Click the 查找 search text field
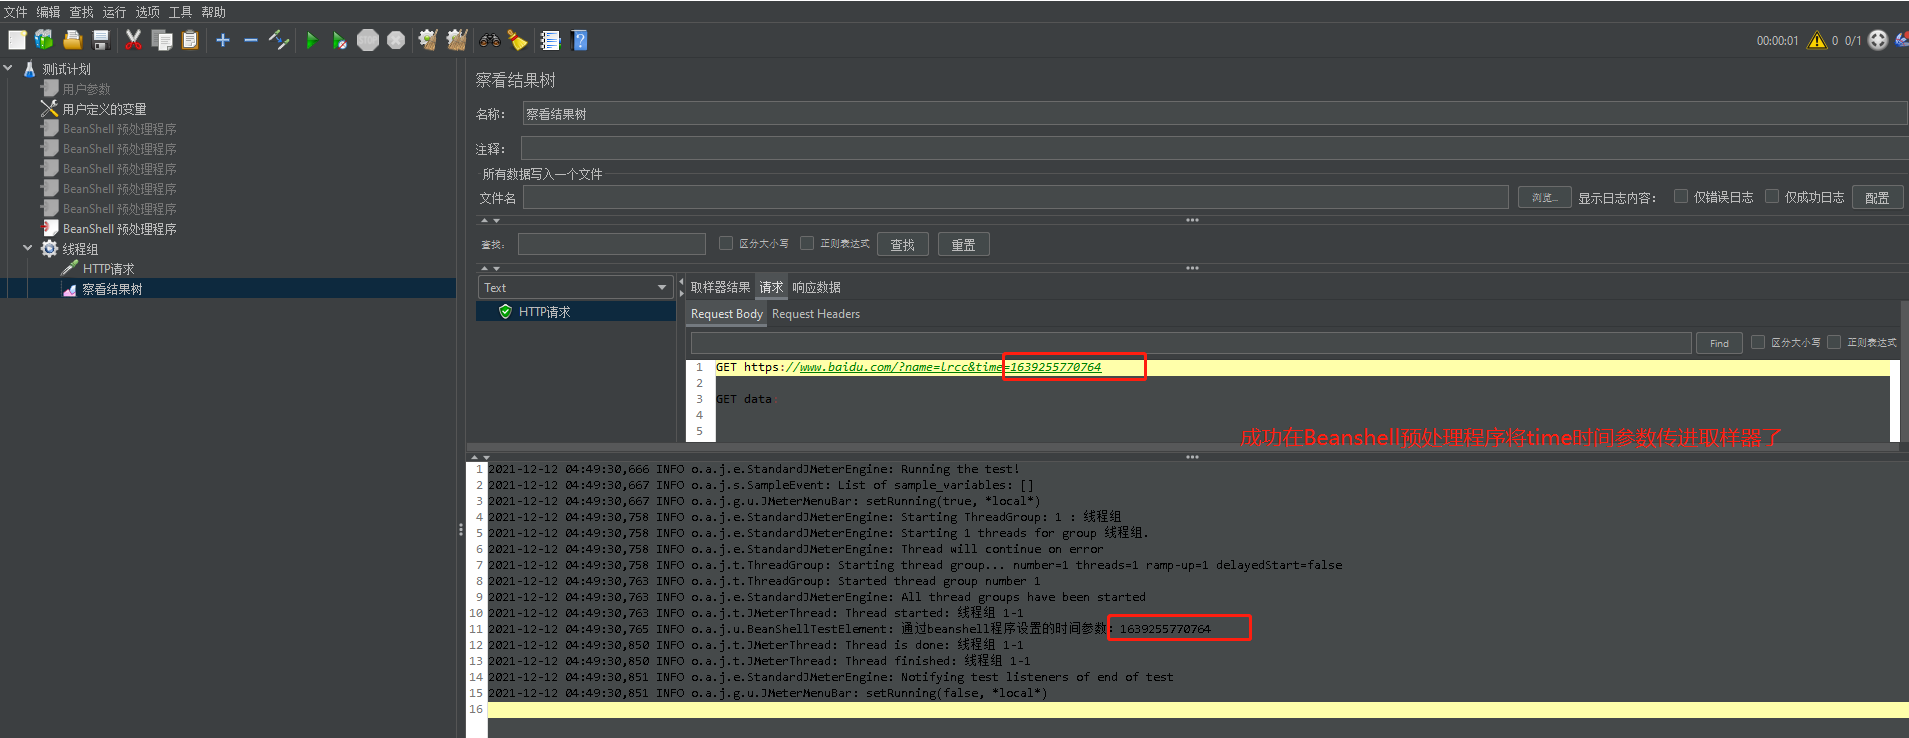This screenshot has height=738, width=1909. click(612, 244)
